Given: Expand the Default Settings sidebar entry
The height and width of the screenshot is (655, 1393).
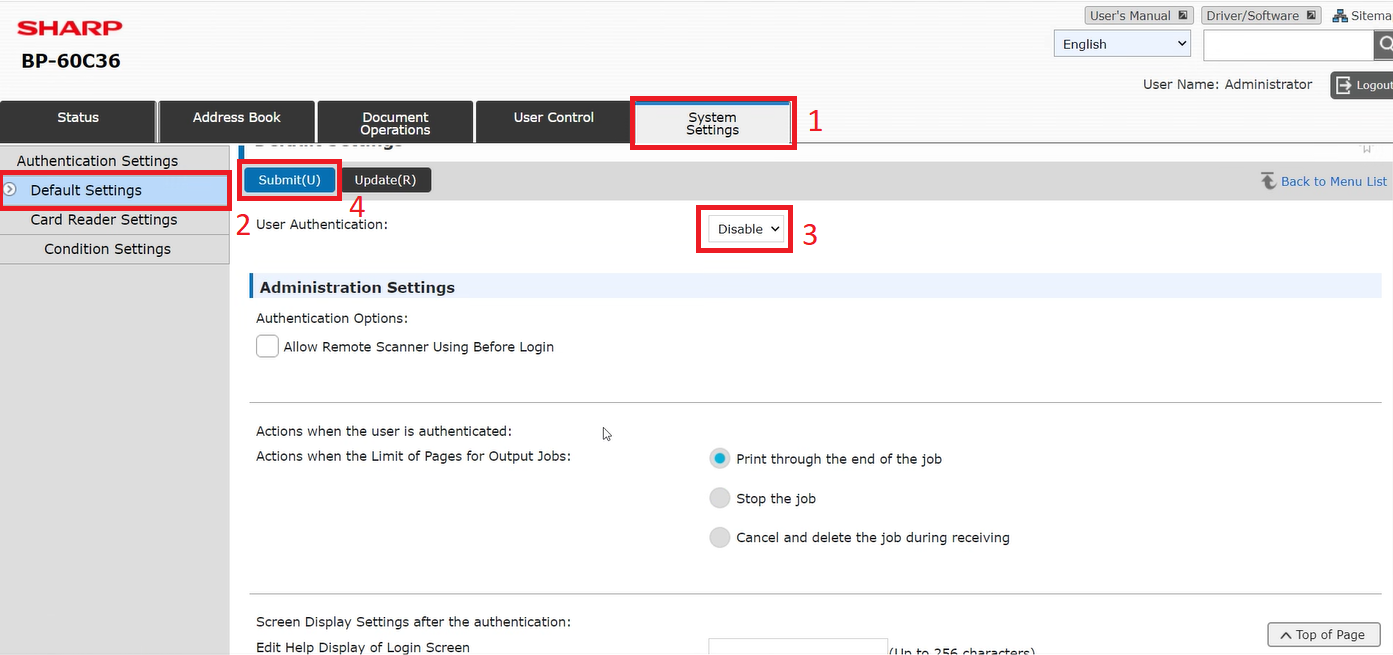Looking at the screenshot, I should coord(10,189).
